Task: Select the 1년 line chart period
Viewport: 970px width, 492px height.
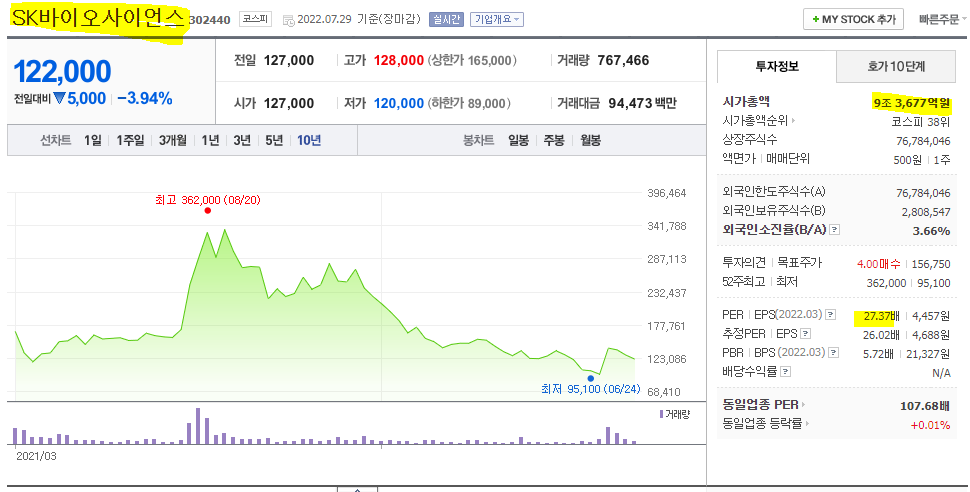Action: click(210, 140)
